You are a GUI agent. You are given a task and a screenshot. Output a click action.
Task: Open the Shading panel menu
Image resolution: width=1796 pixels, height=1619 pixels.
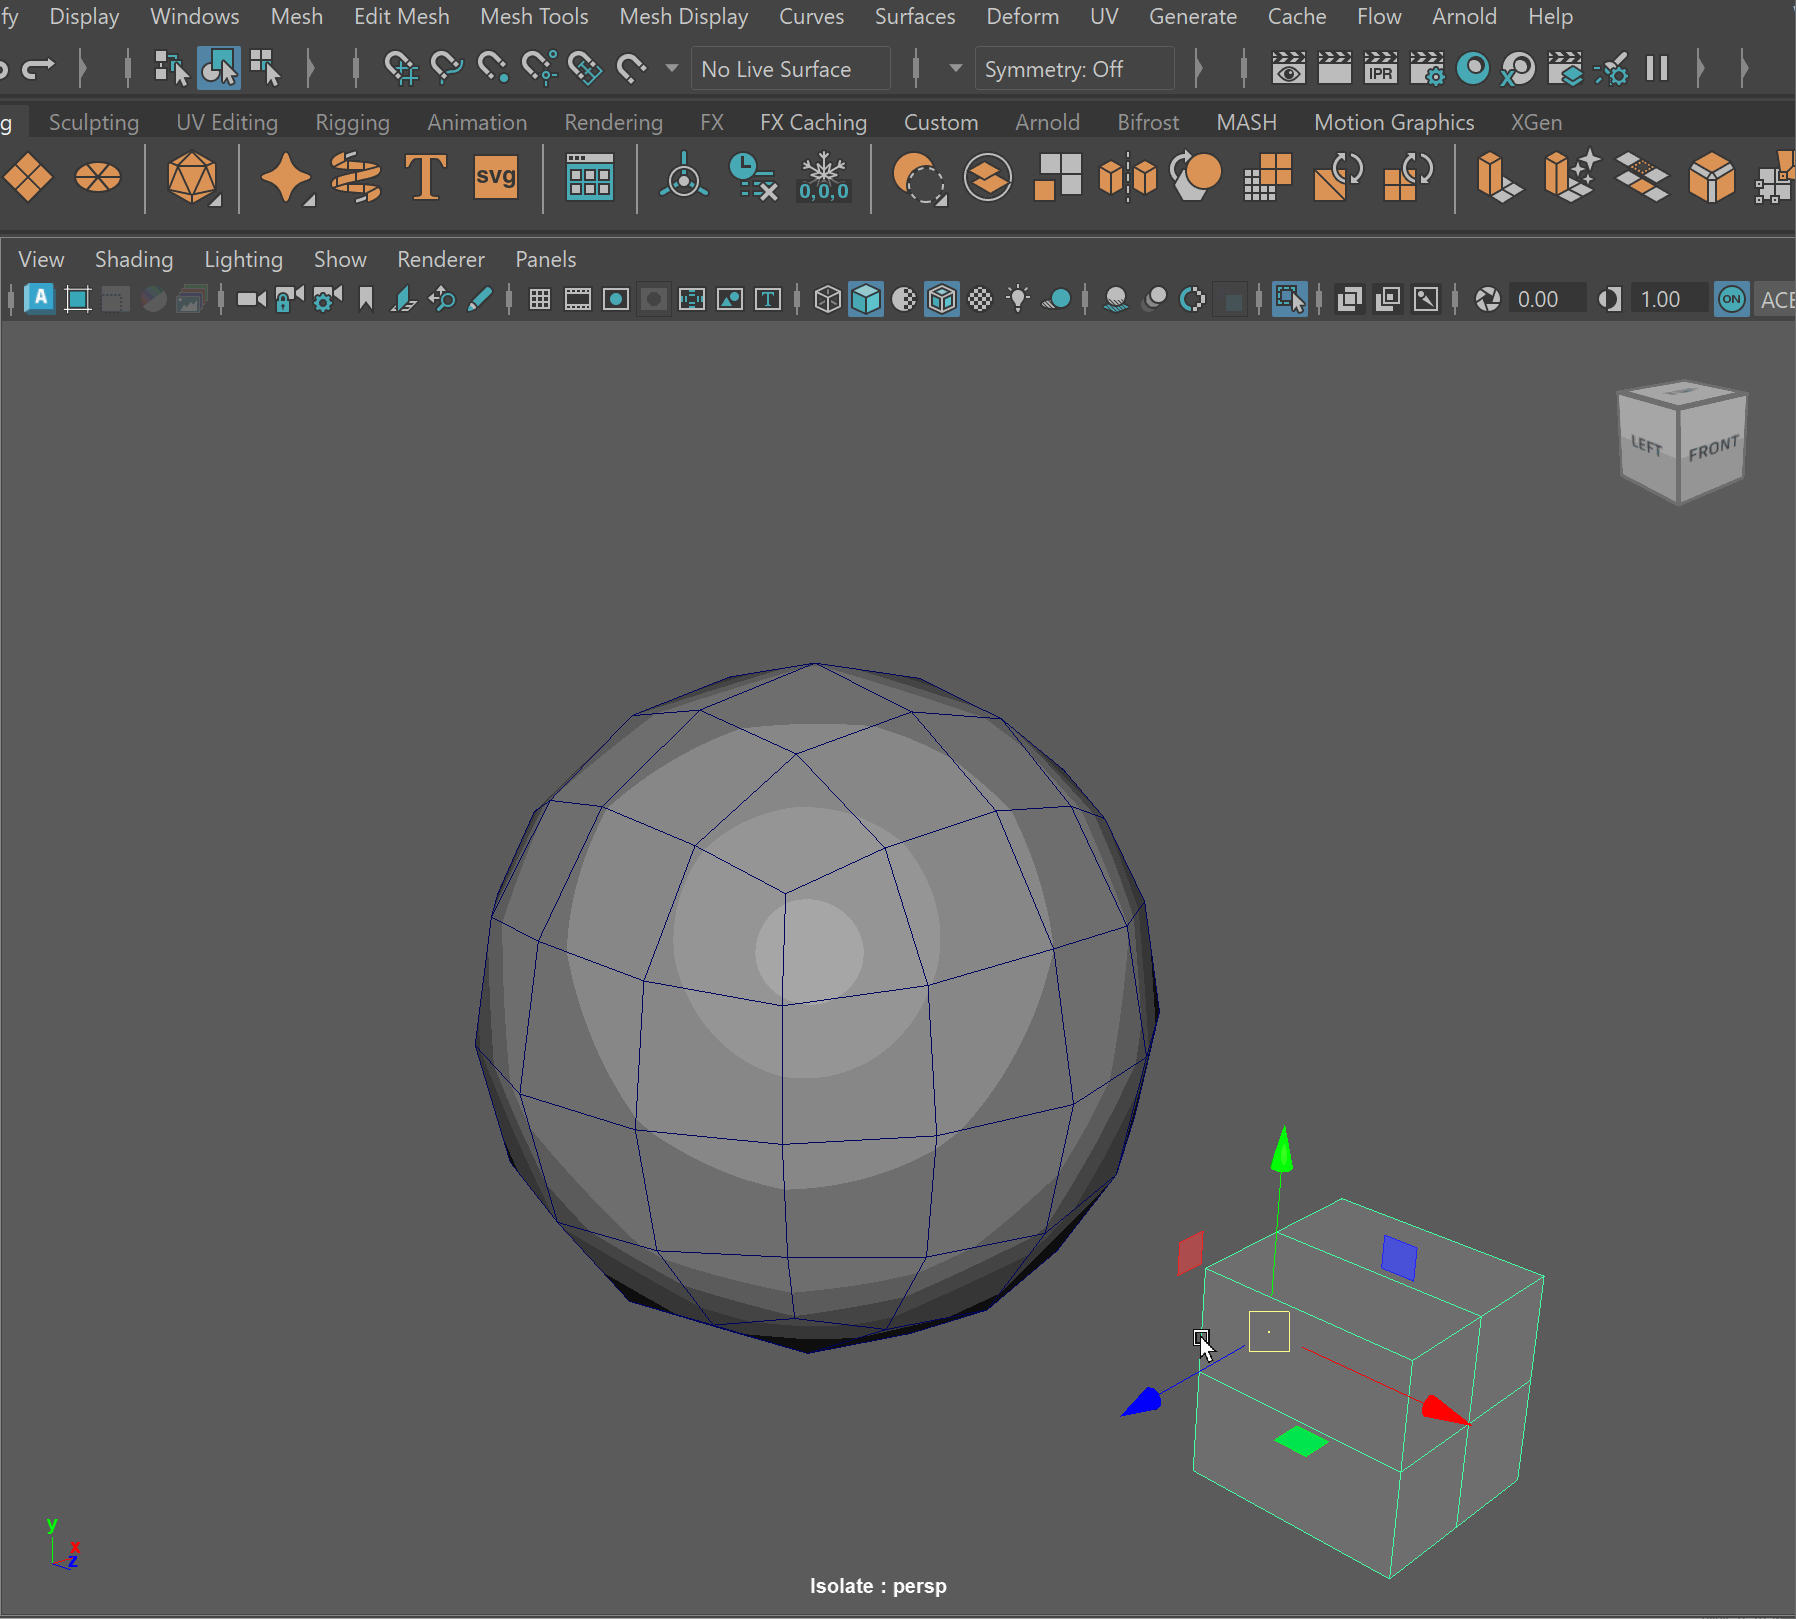click(134, 259)
